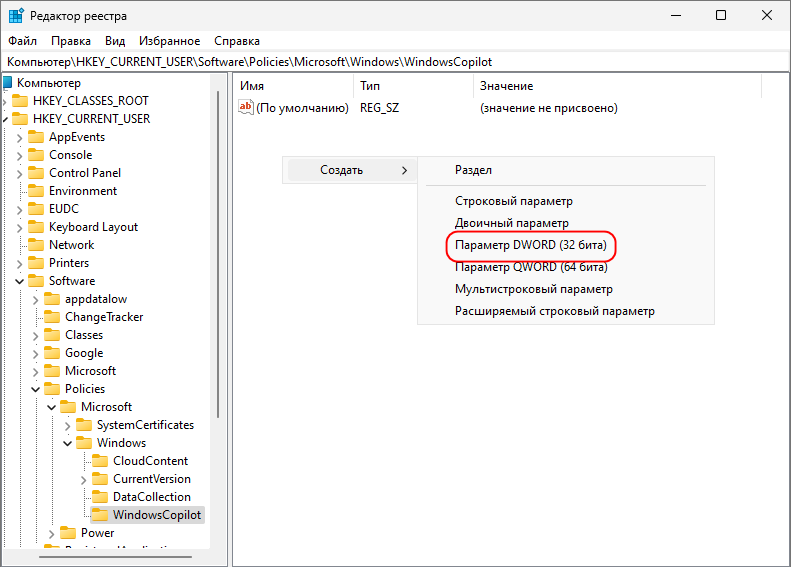This screenshot has width=791, height=567.
Task: Expand the CurrentVersion key
Action: click(84, 479)
